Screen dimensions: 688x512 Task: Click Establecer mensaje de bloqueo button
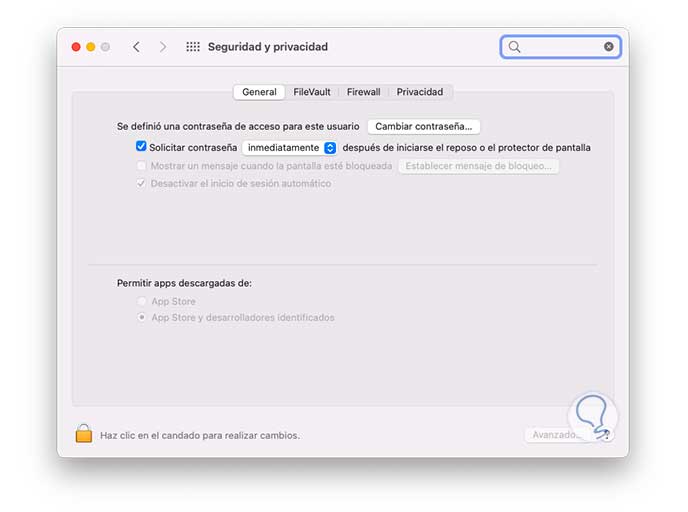tap(478, 166)
